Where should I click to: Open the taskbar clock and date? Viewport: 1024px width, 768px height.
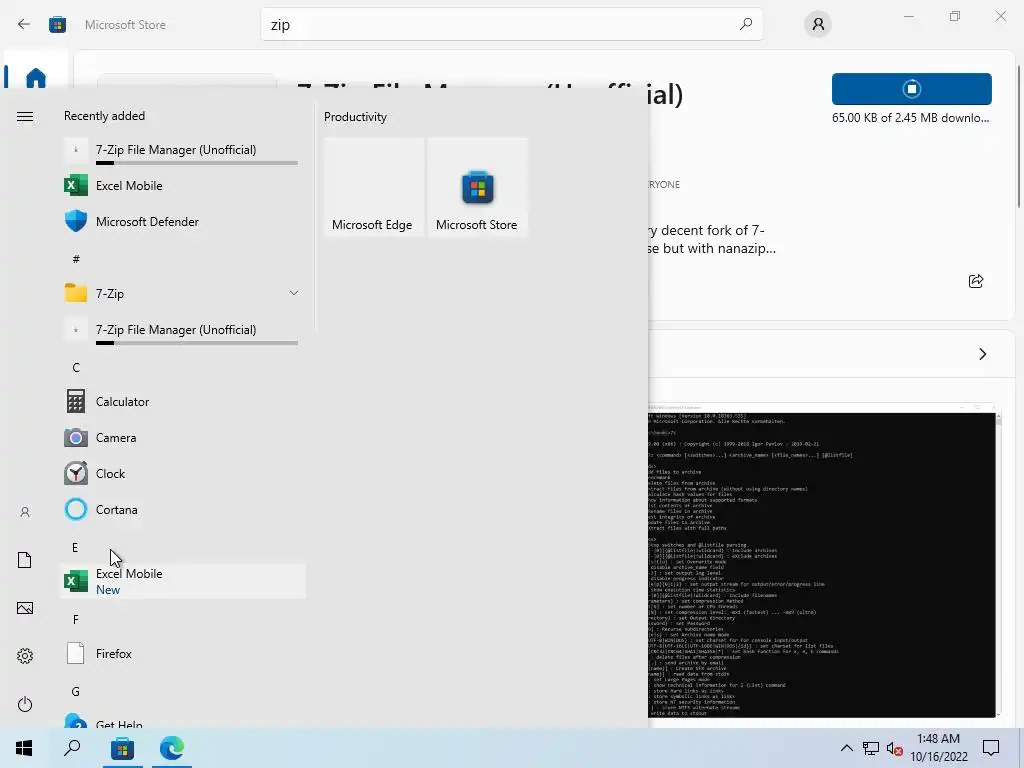(x=938, y=748)
